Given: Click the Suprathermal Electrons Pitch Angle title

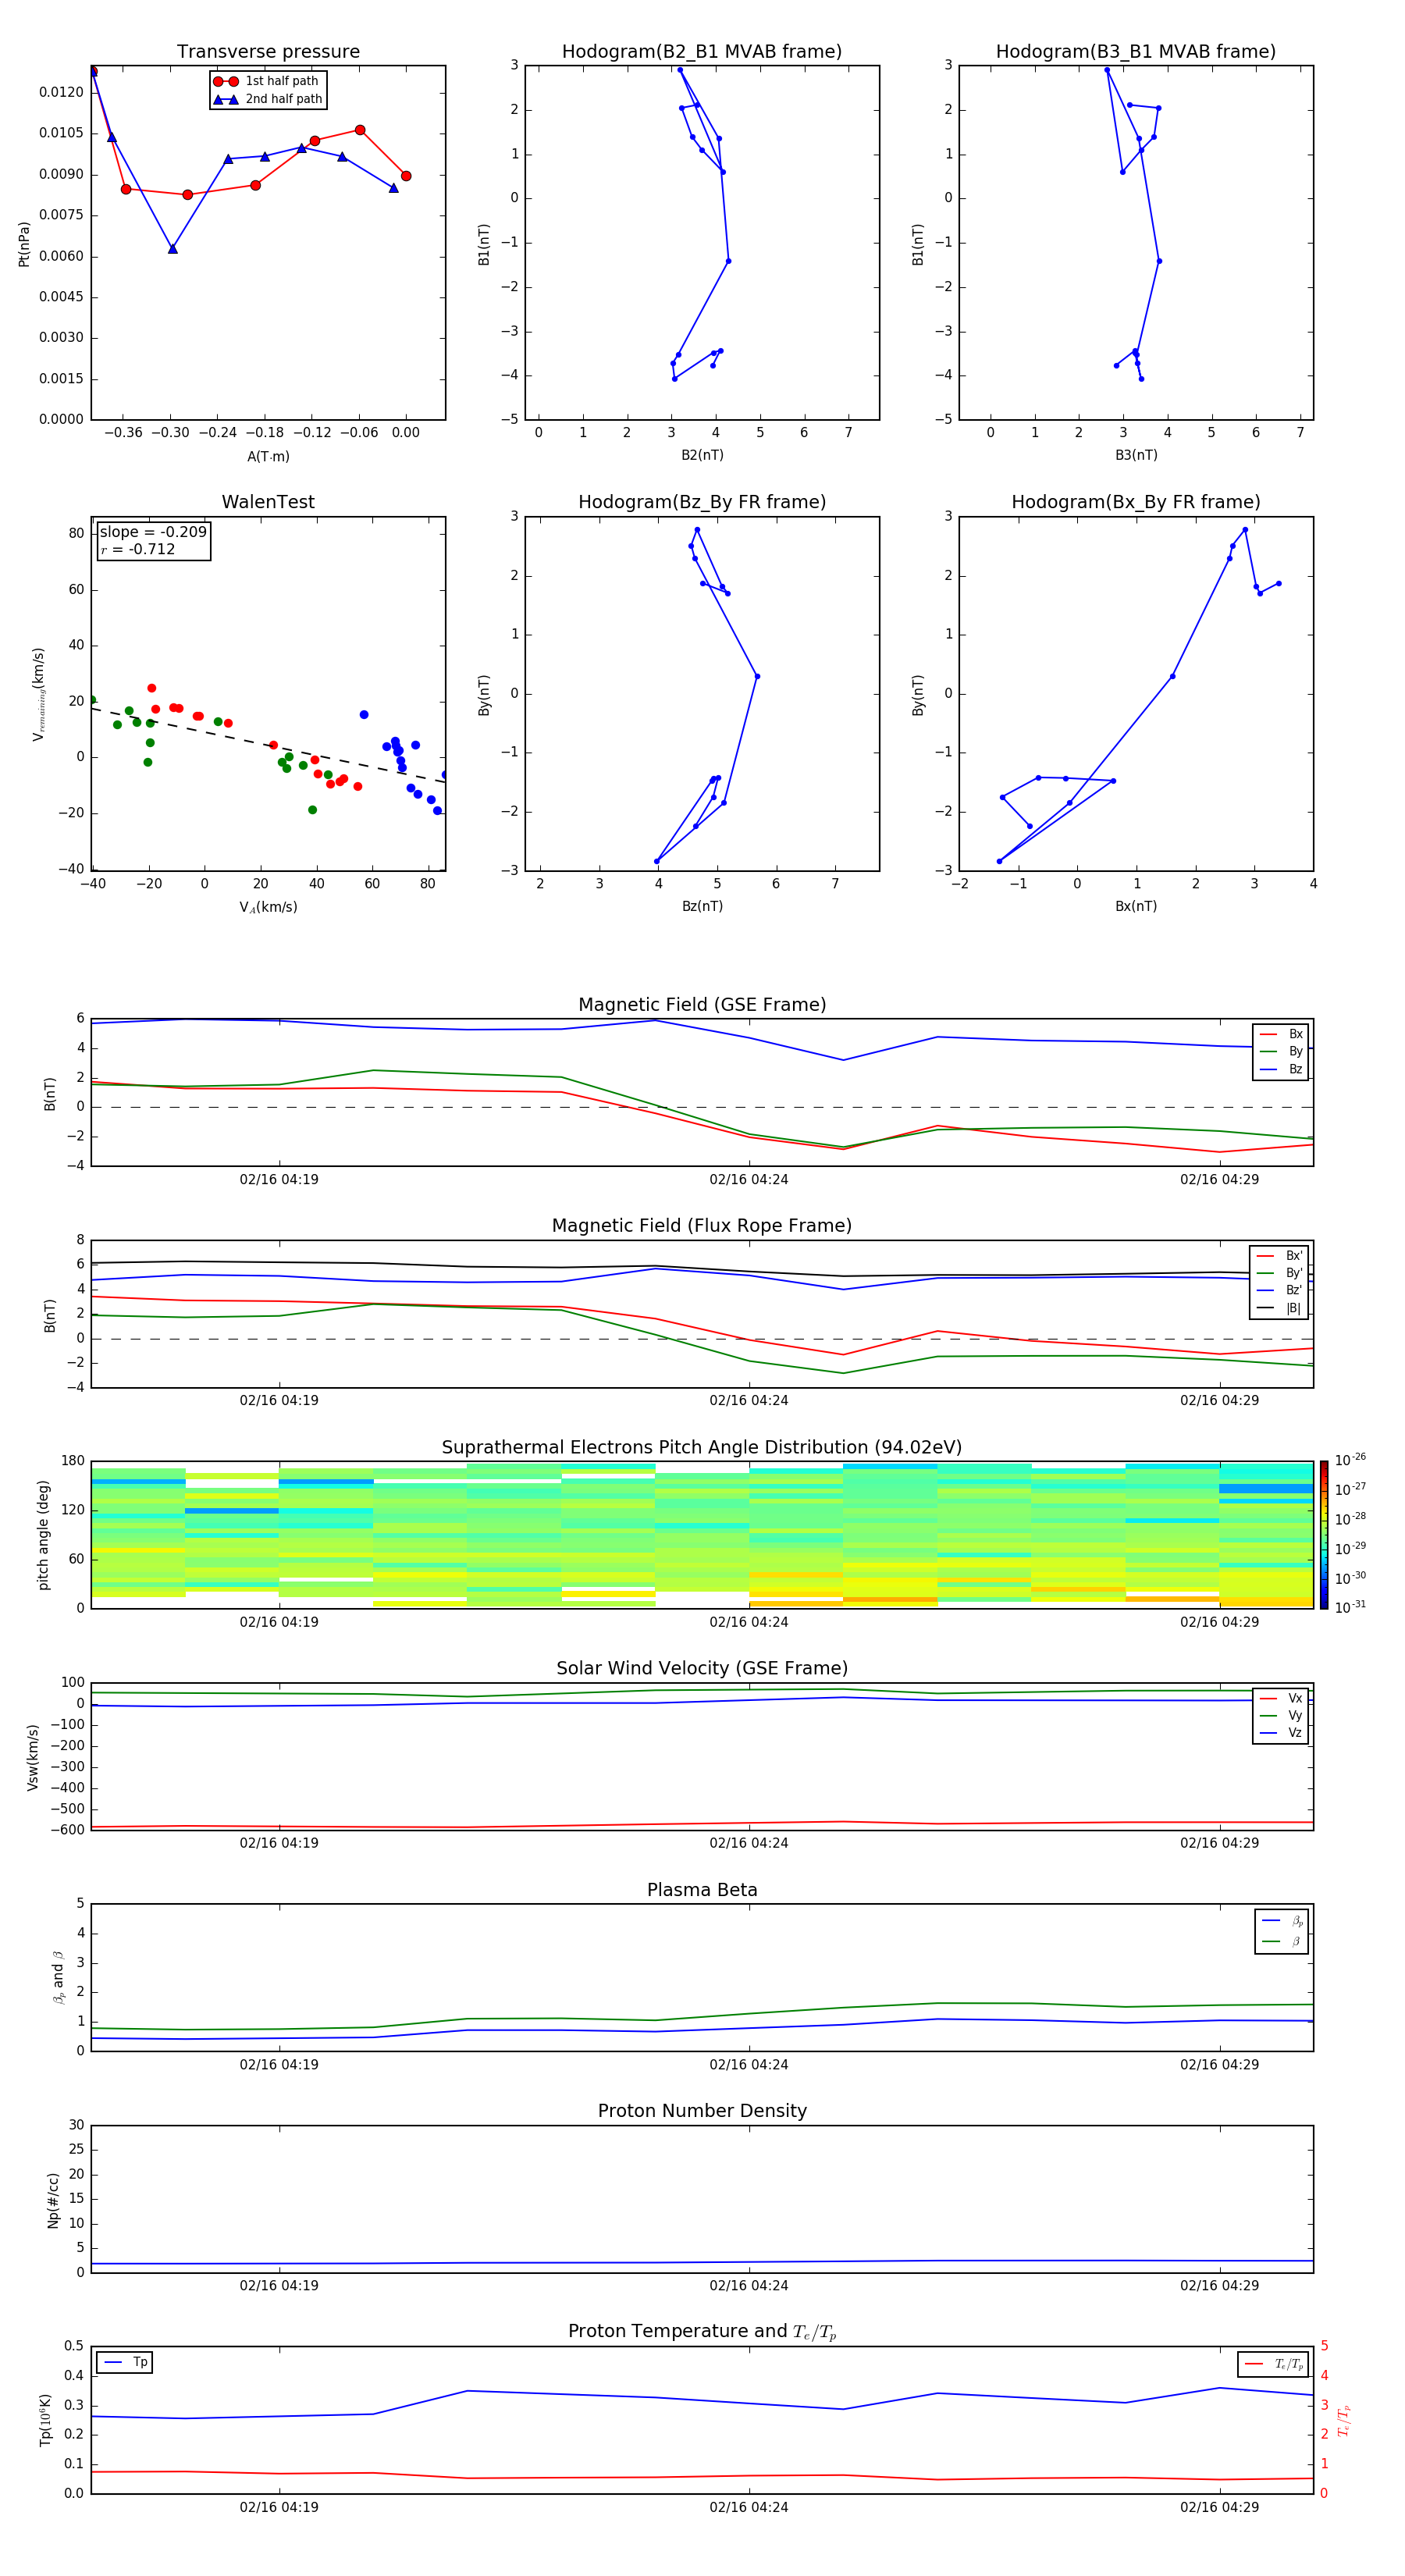Looking at the screenshot, I should (x=702, y=1448).
